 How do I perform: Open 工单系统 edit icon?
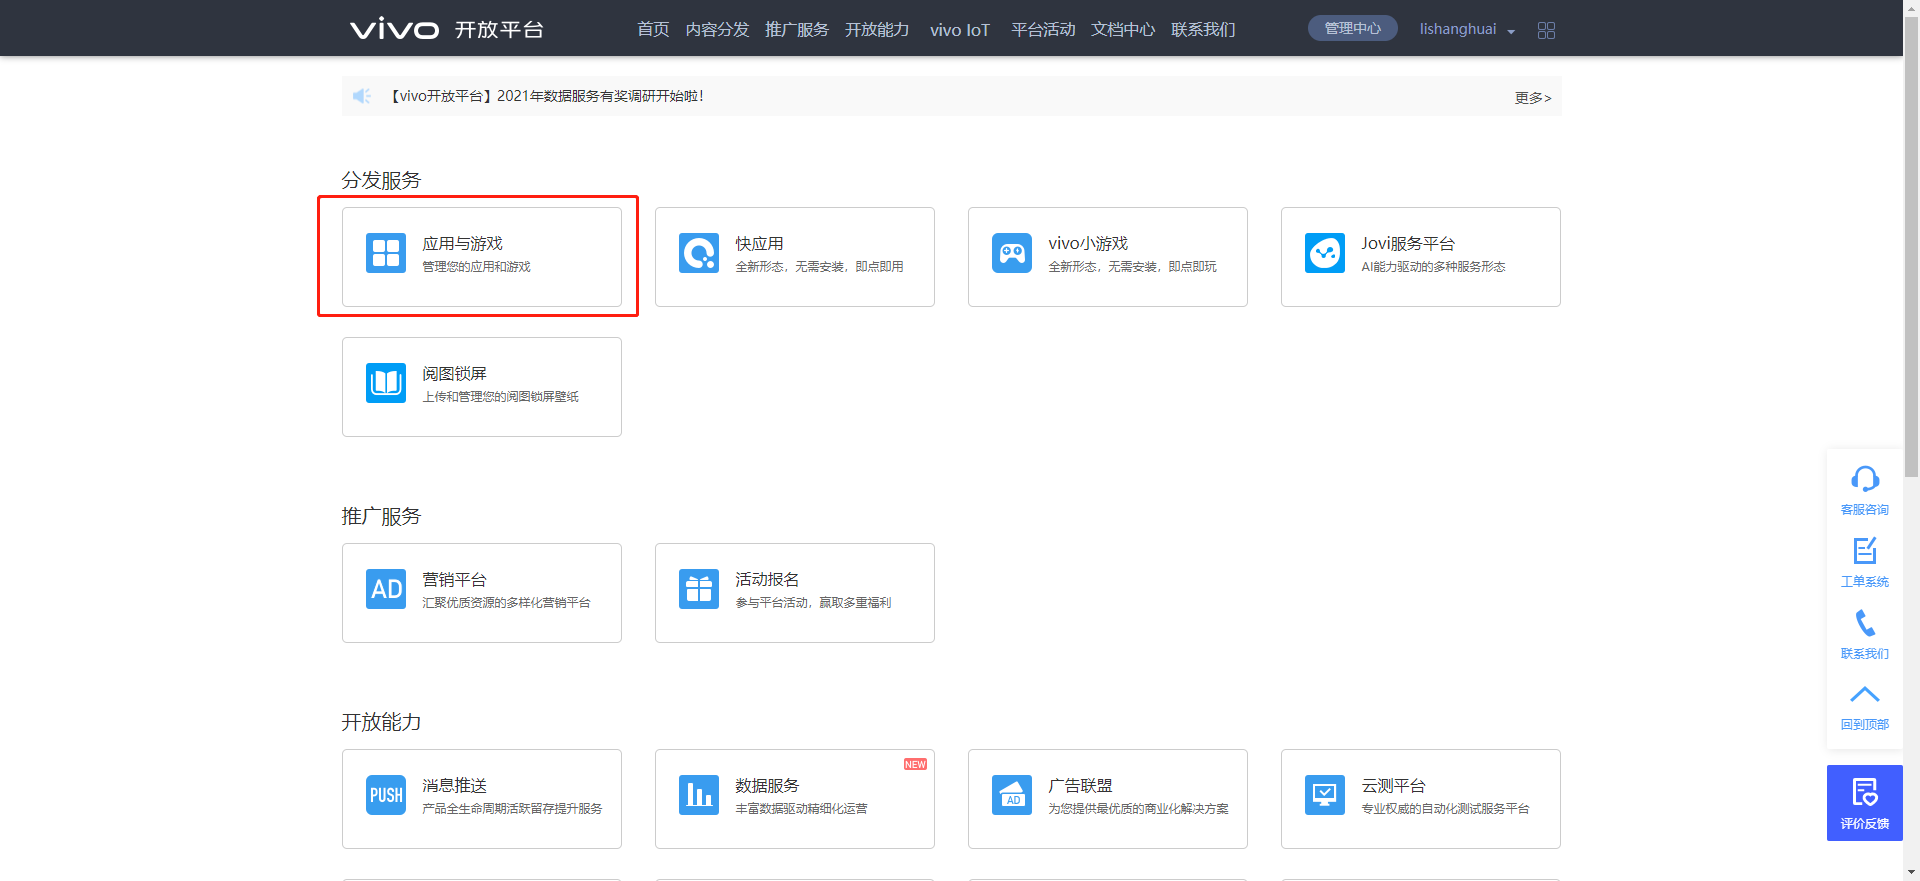[x=1865, y=551]
